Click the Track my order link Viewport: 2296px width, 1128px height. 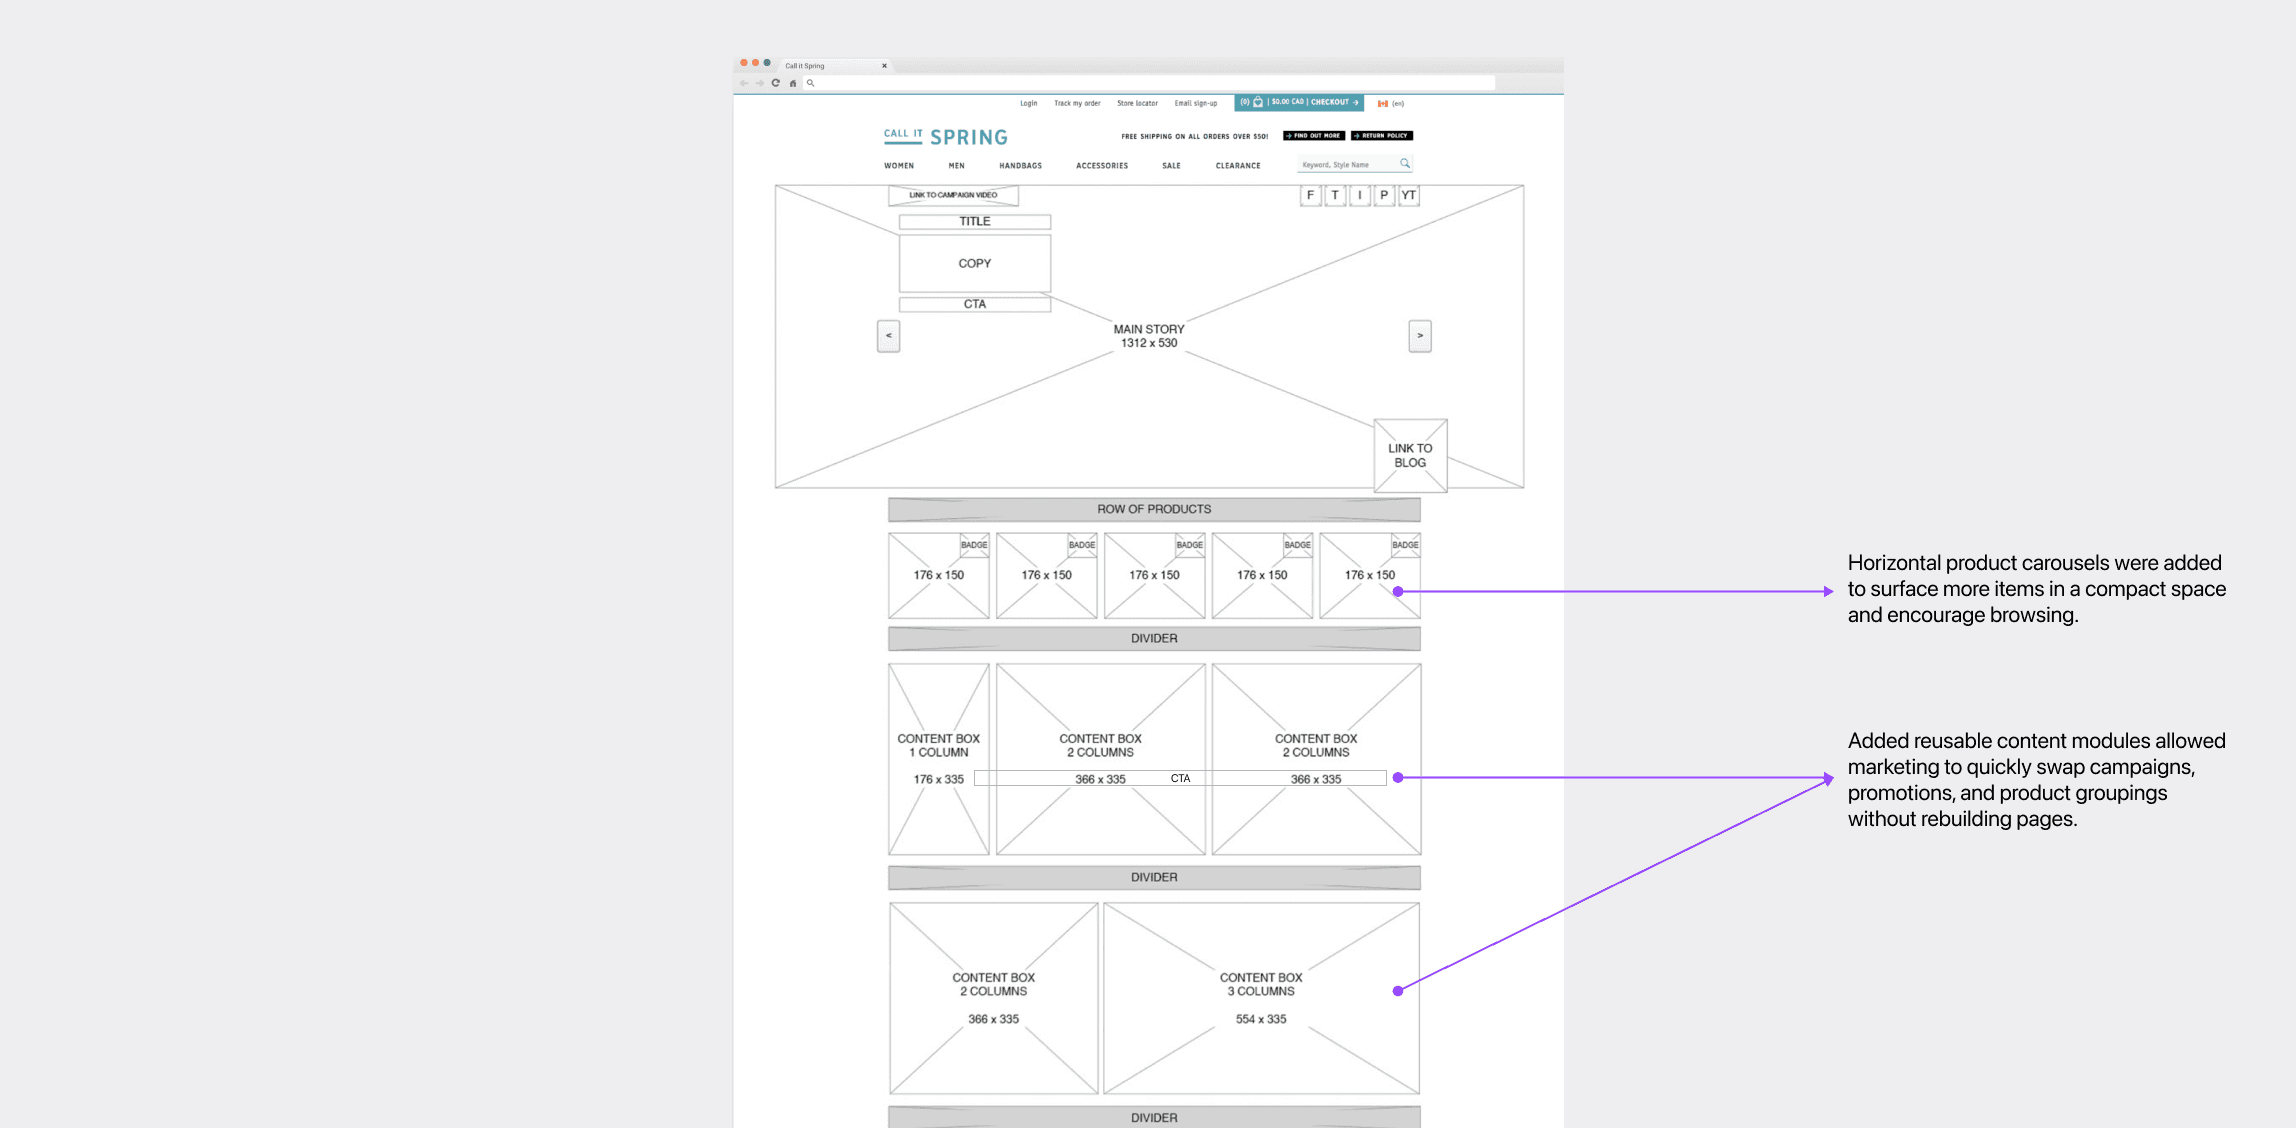click(1076, 103)
